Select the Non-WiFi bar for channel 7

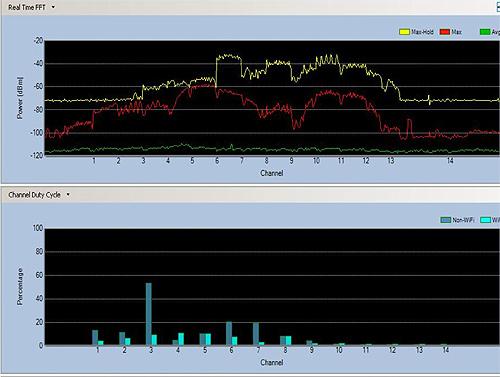(256, 334)
